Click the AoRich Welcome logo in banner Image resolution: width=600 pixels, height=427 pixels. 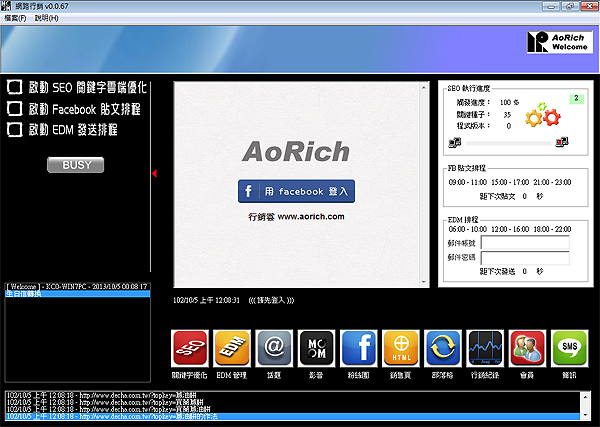point(560,42)
